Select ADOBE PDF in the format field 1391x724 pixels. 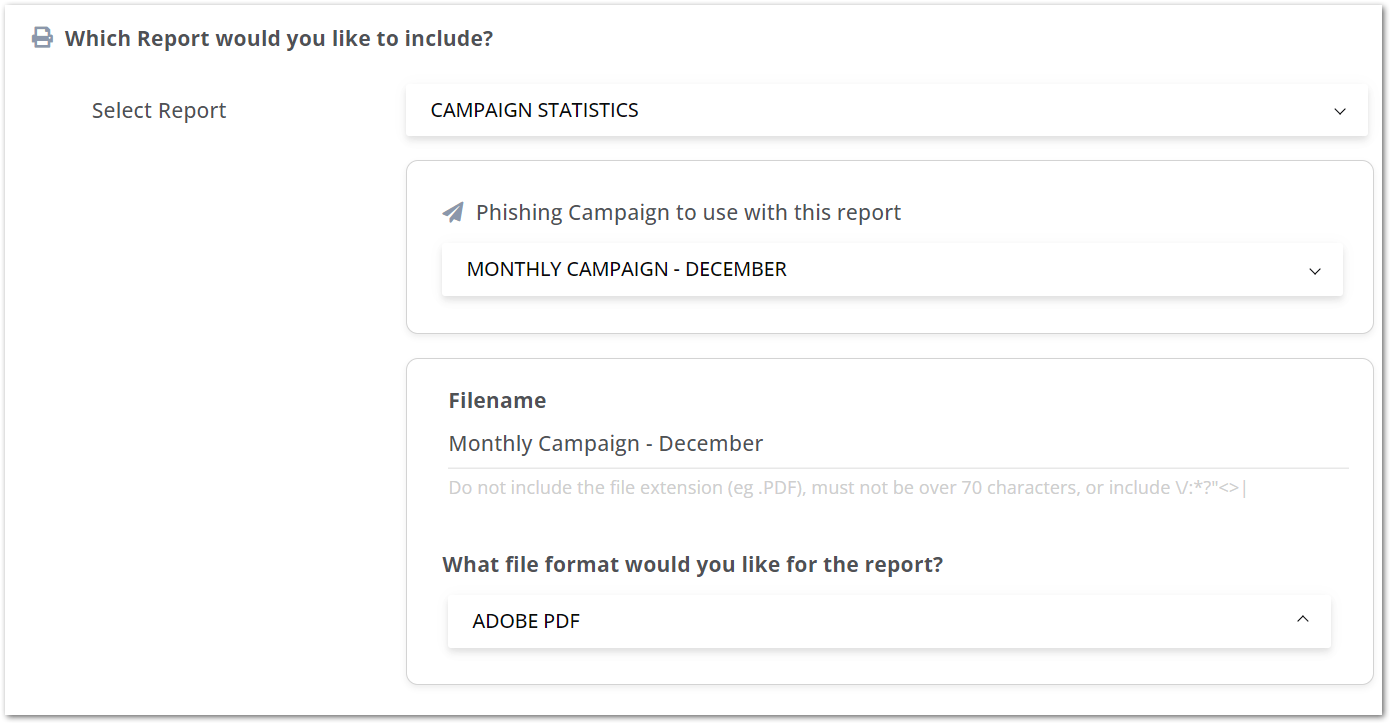click(x=527, y=620)
